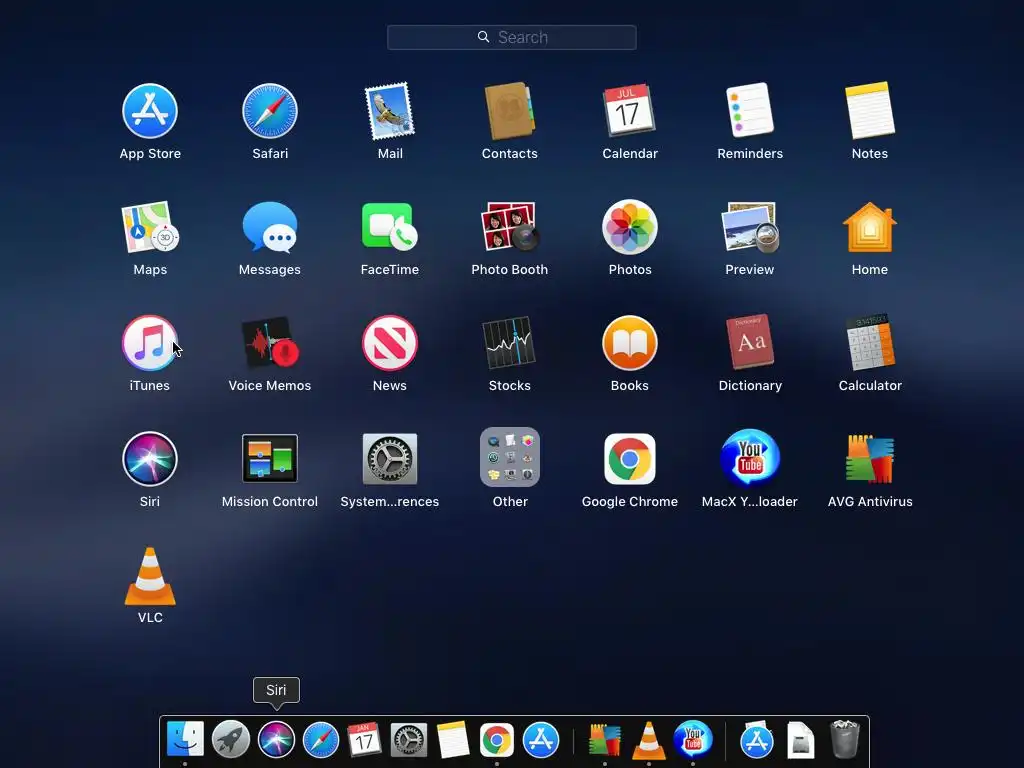Open System Preferences from Launchpad grid

390,459
